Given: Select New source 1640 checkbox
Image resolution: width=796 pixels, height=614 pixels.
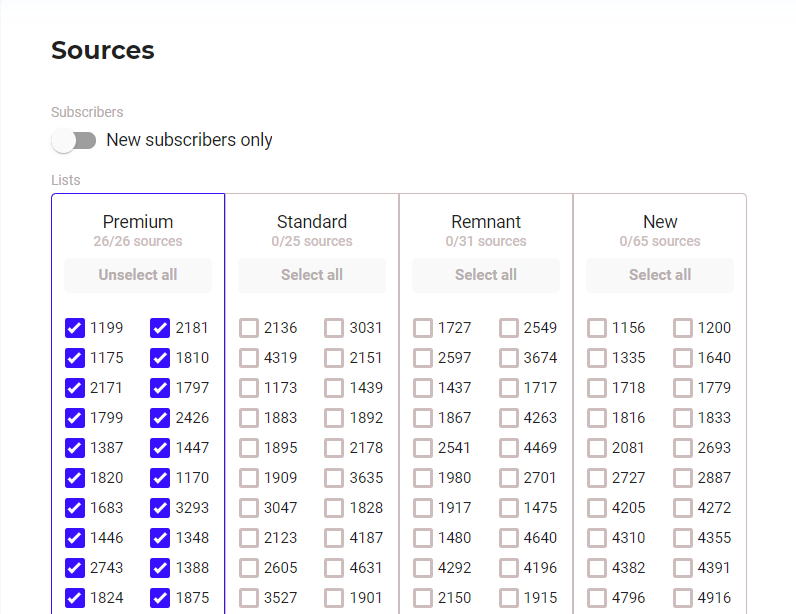Looking at the screenshot, I should (683, 358).
